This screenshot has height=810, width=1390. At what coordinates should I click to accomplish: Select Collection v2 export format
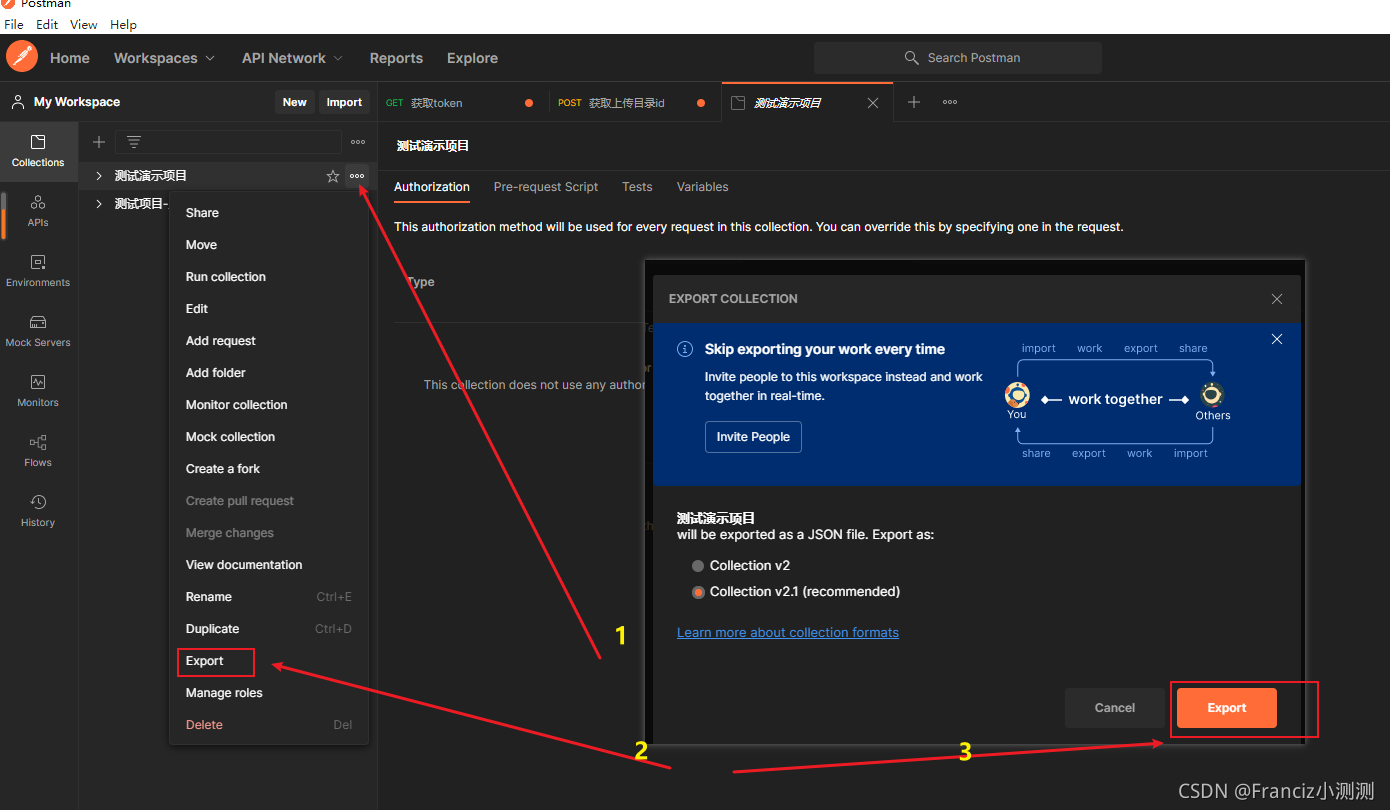pos(698,566)
